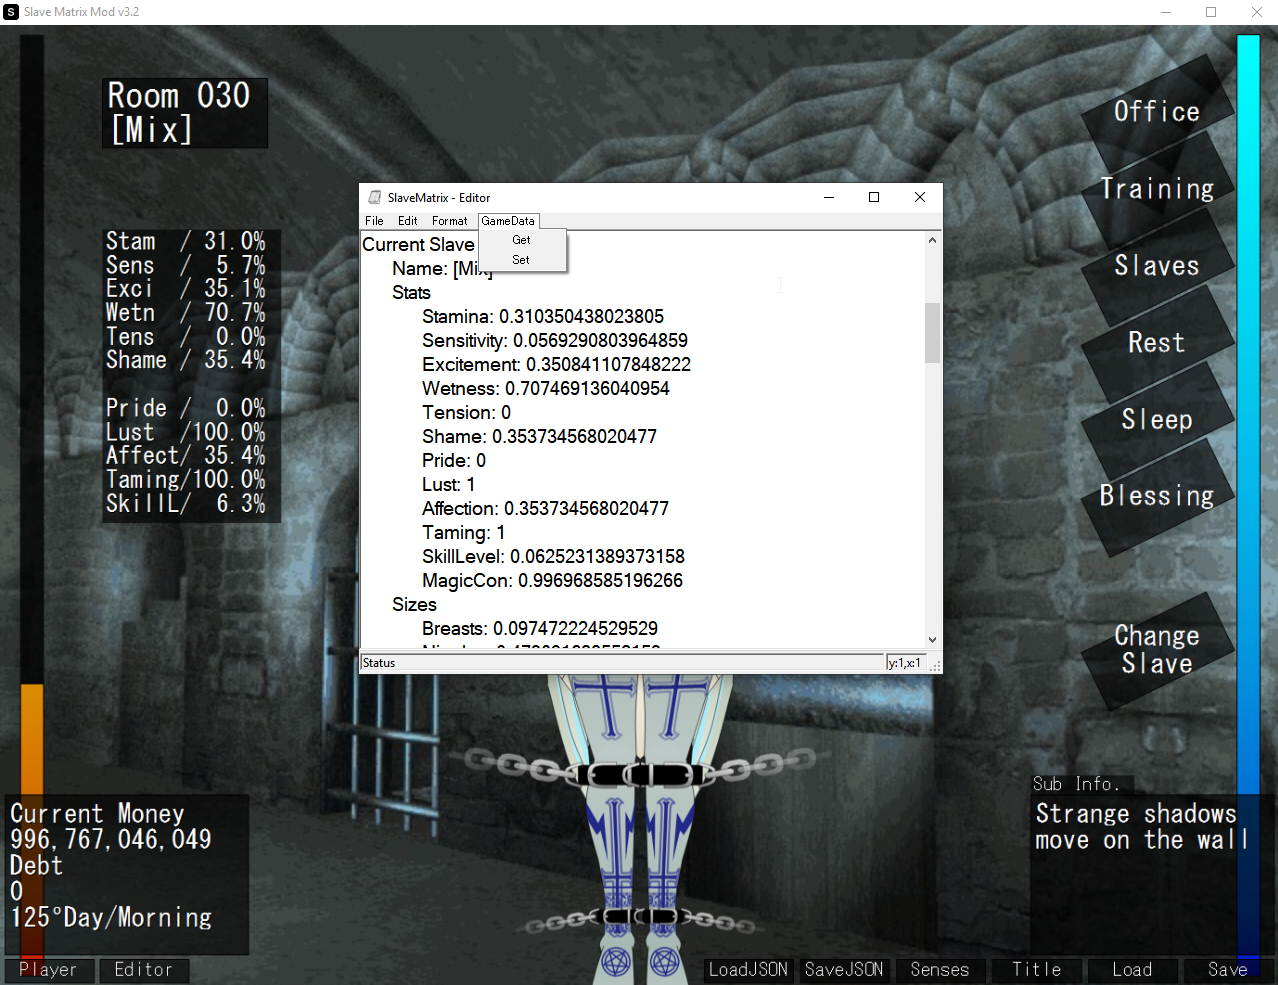Click the editor vertical scrollbar thumb

pos(932,332)
